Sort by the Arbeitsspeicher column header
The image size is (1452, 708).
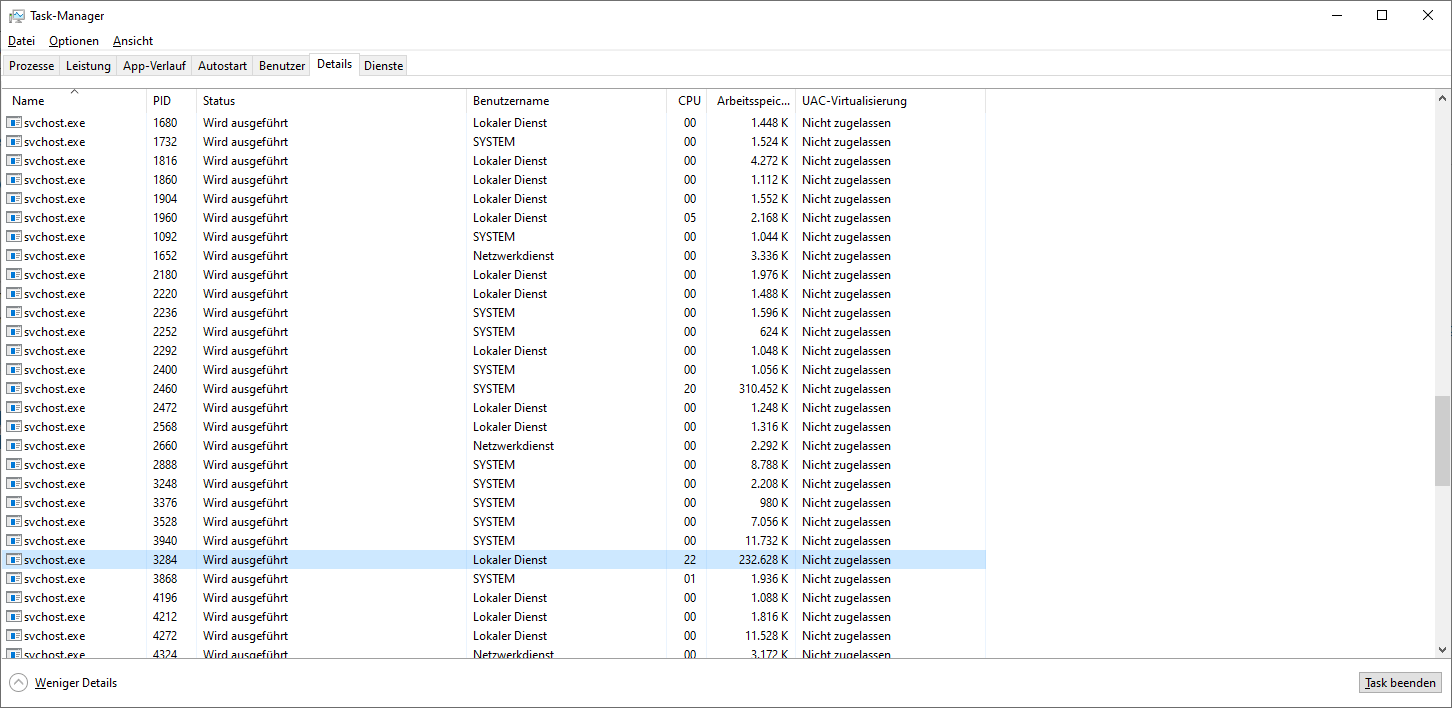[x=753, y=101]
